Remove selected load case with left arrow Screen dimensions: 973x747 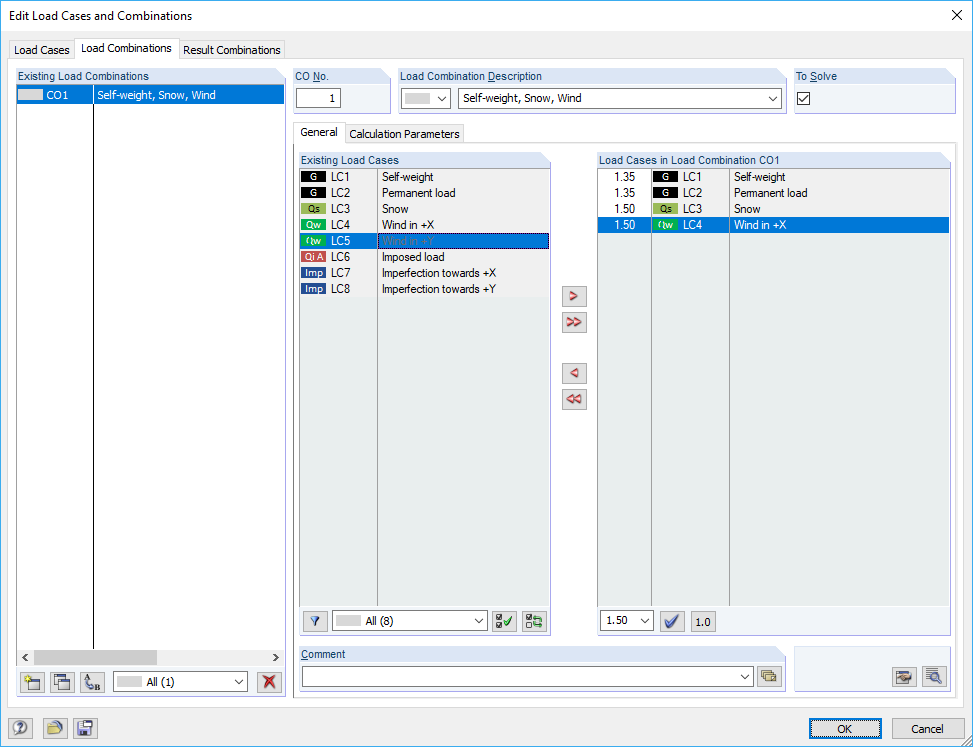[x=574, y=373]
